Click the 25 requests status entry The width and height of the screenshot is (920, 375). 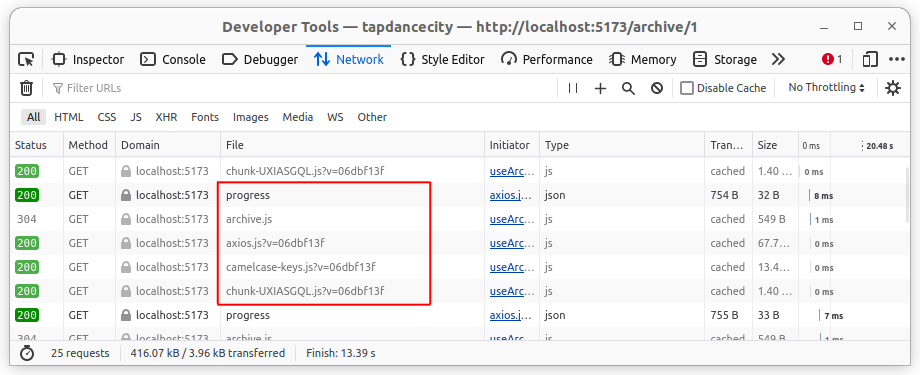pos(80,353)
